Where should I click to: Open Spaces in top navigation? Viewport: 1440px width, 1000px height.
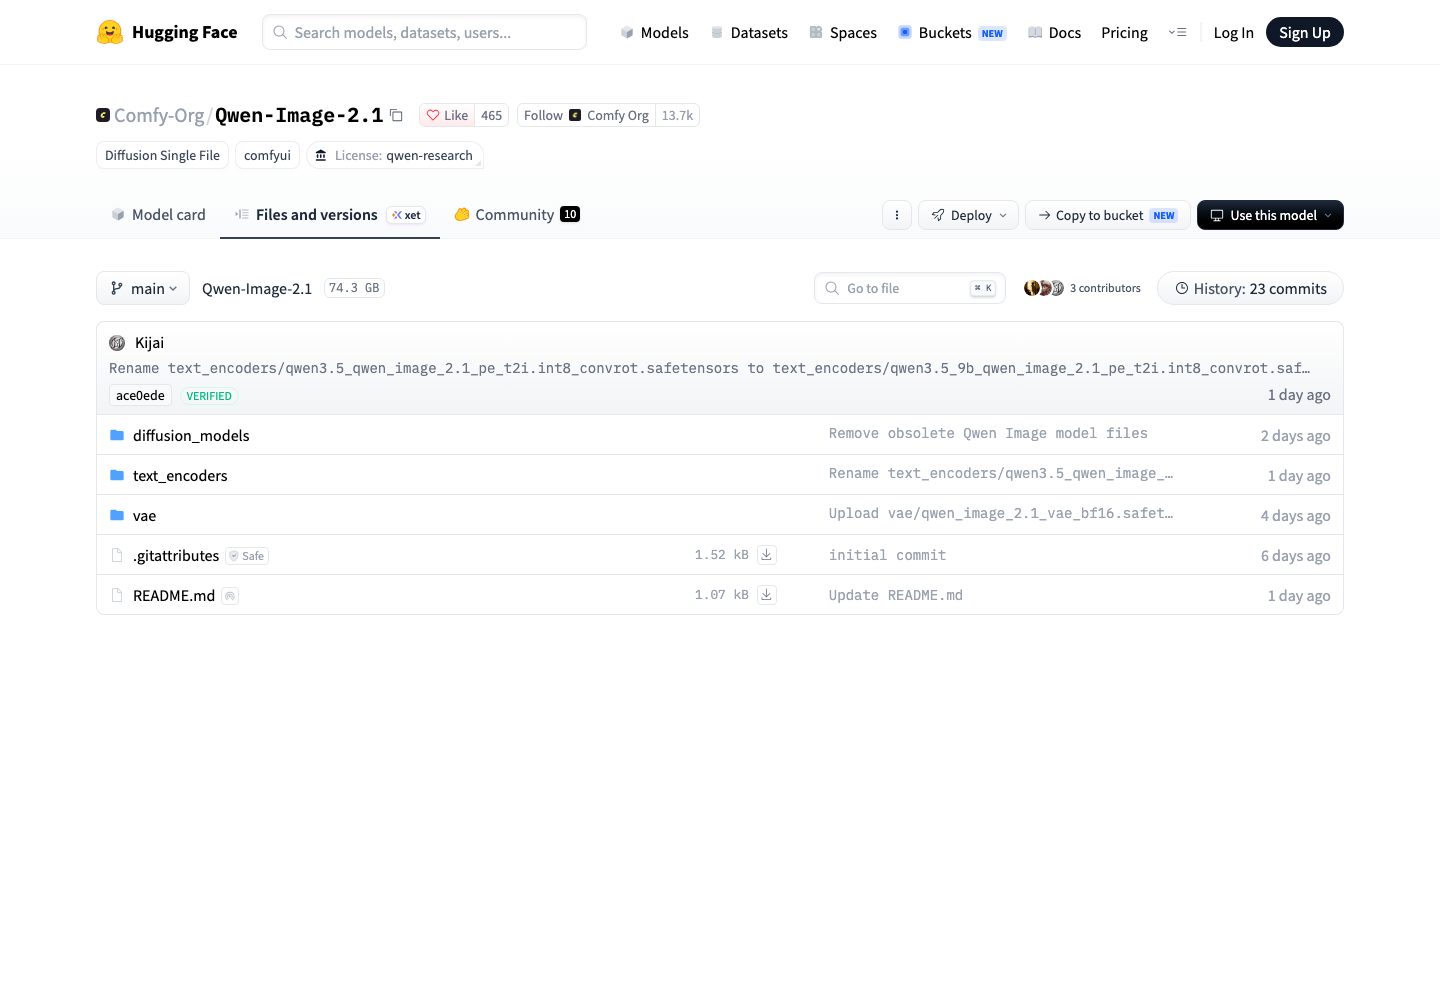pyautogui.click(x=843, y=33)
